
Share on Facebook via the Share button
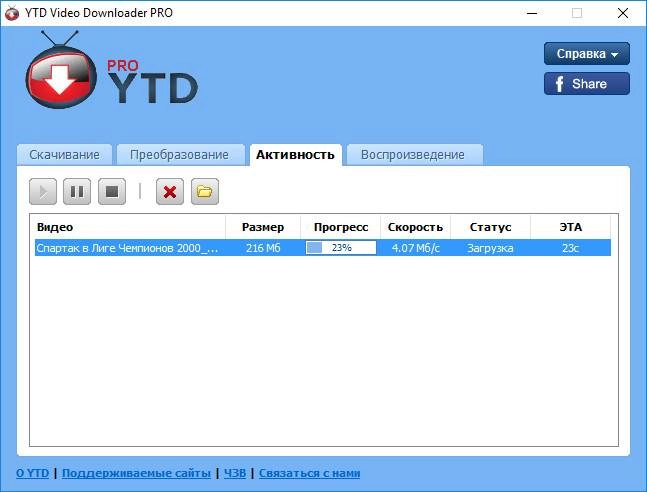pos(587,84)
